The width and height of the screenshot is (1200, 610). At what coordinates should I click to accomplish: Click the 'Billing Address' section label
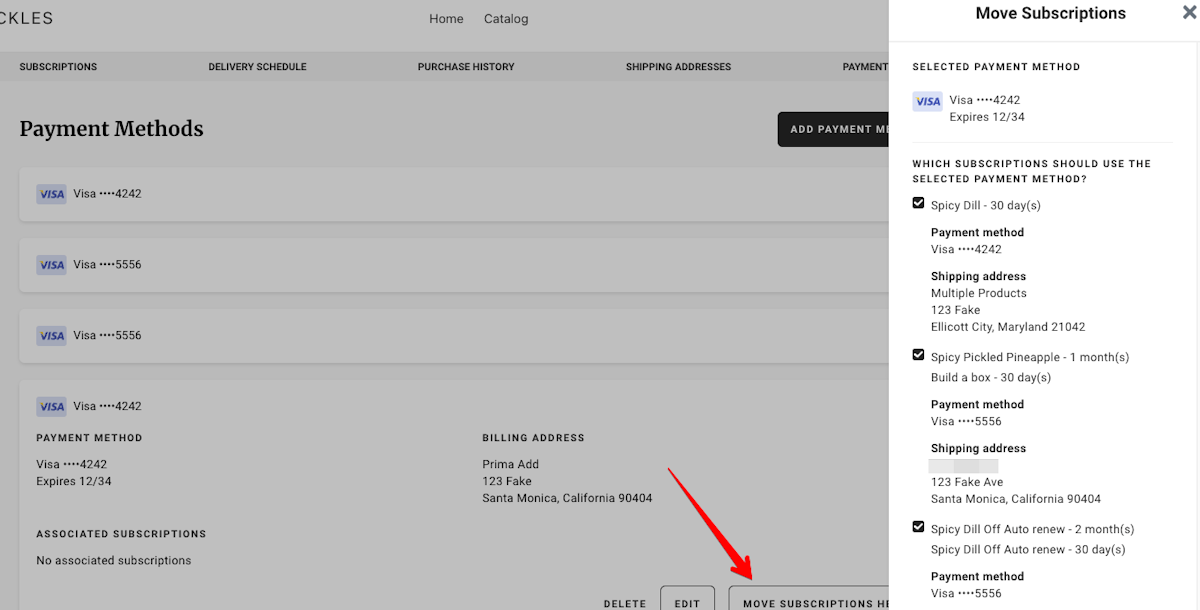coord(533,438)
